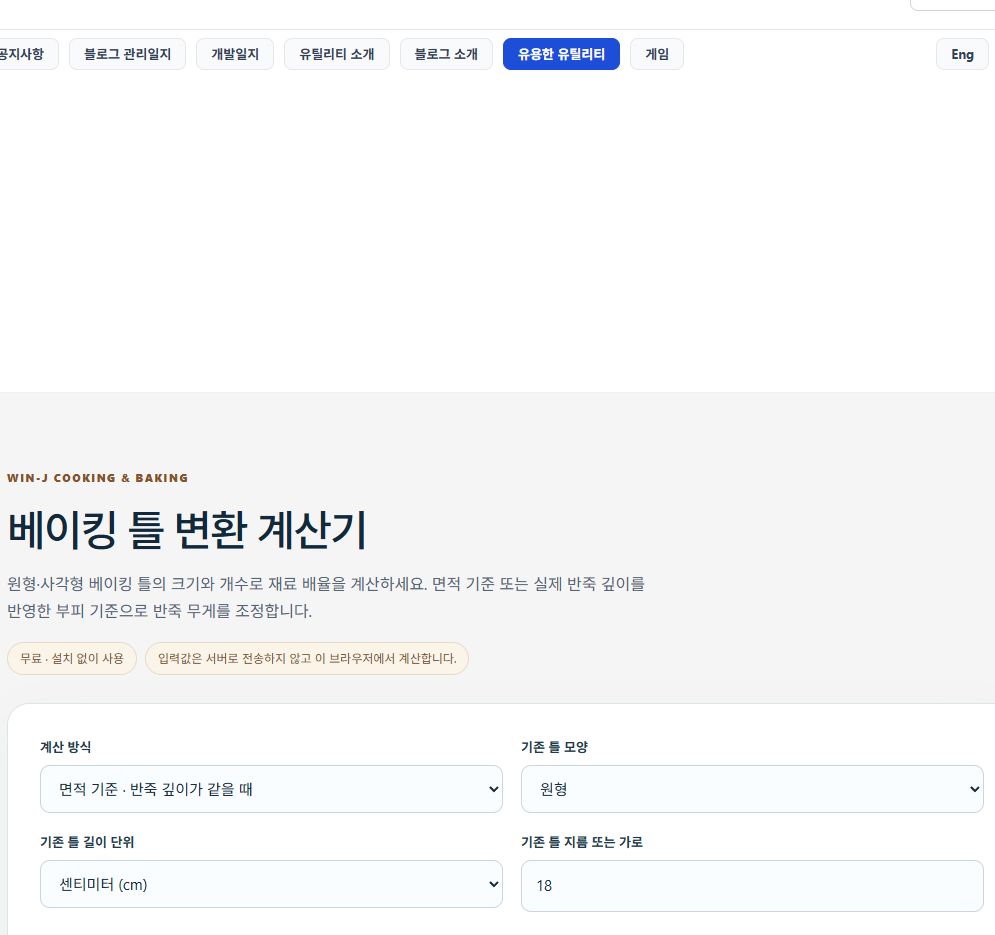This screenshot has height=935, width=995.
Task: Open the 게임 menu tab
Action: click(x=657, y=54)
